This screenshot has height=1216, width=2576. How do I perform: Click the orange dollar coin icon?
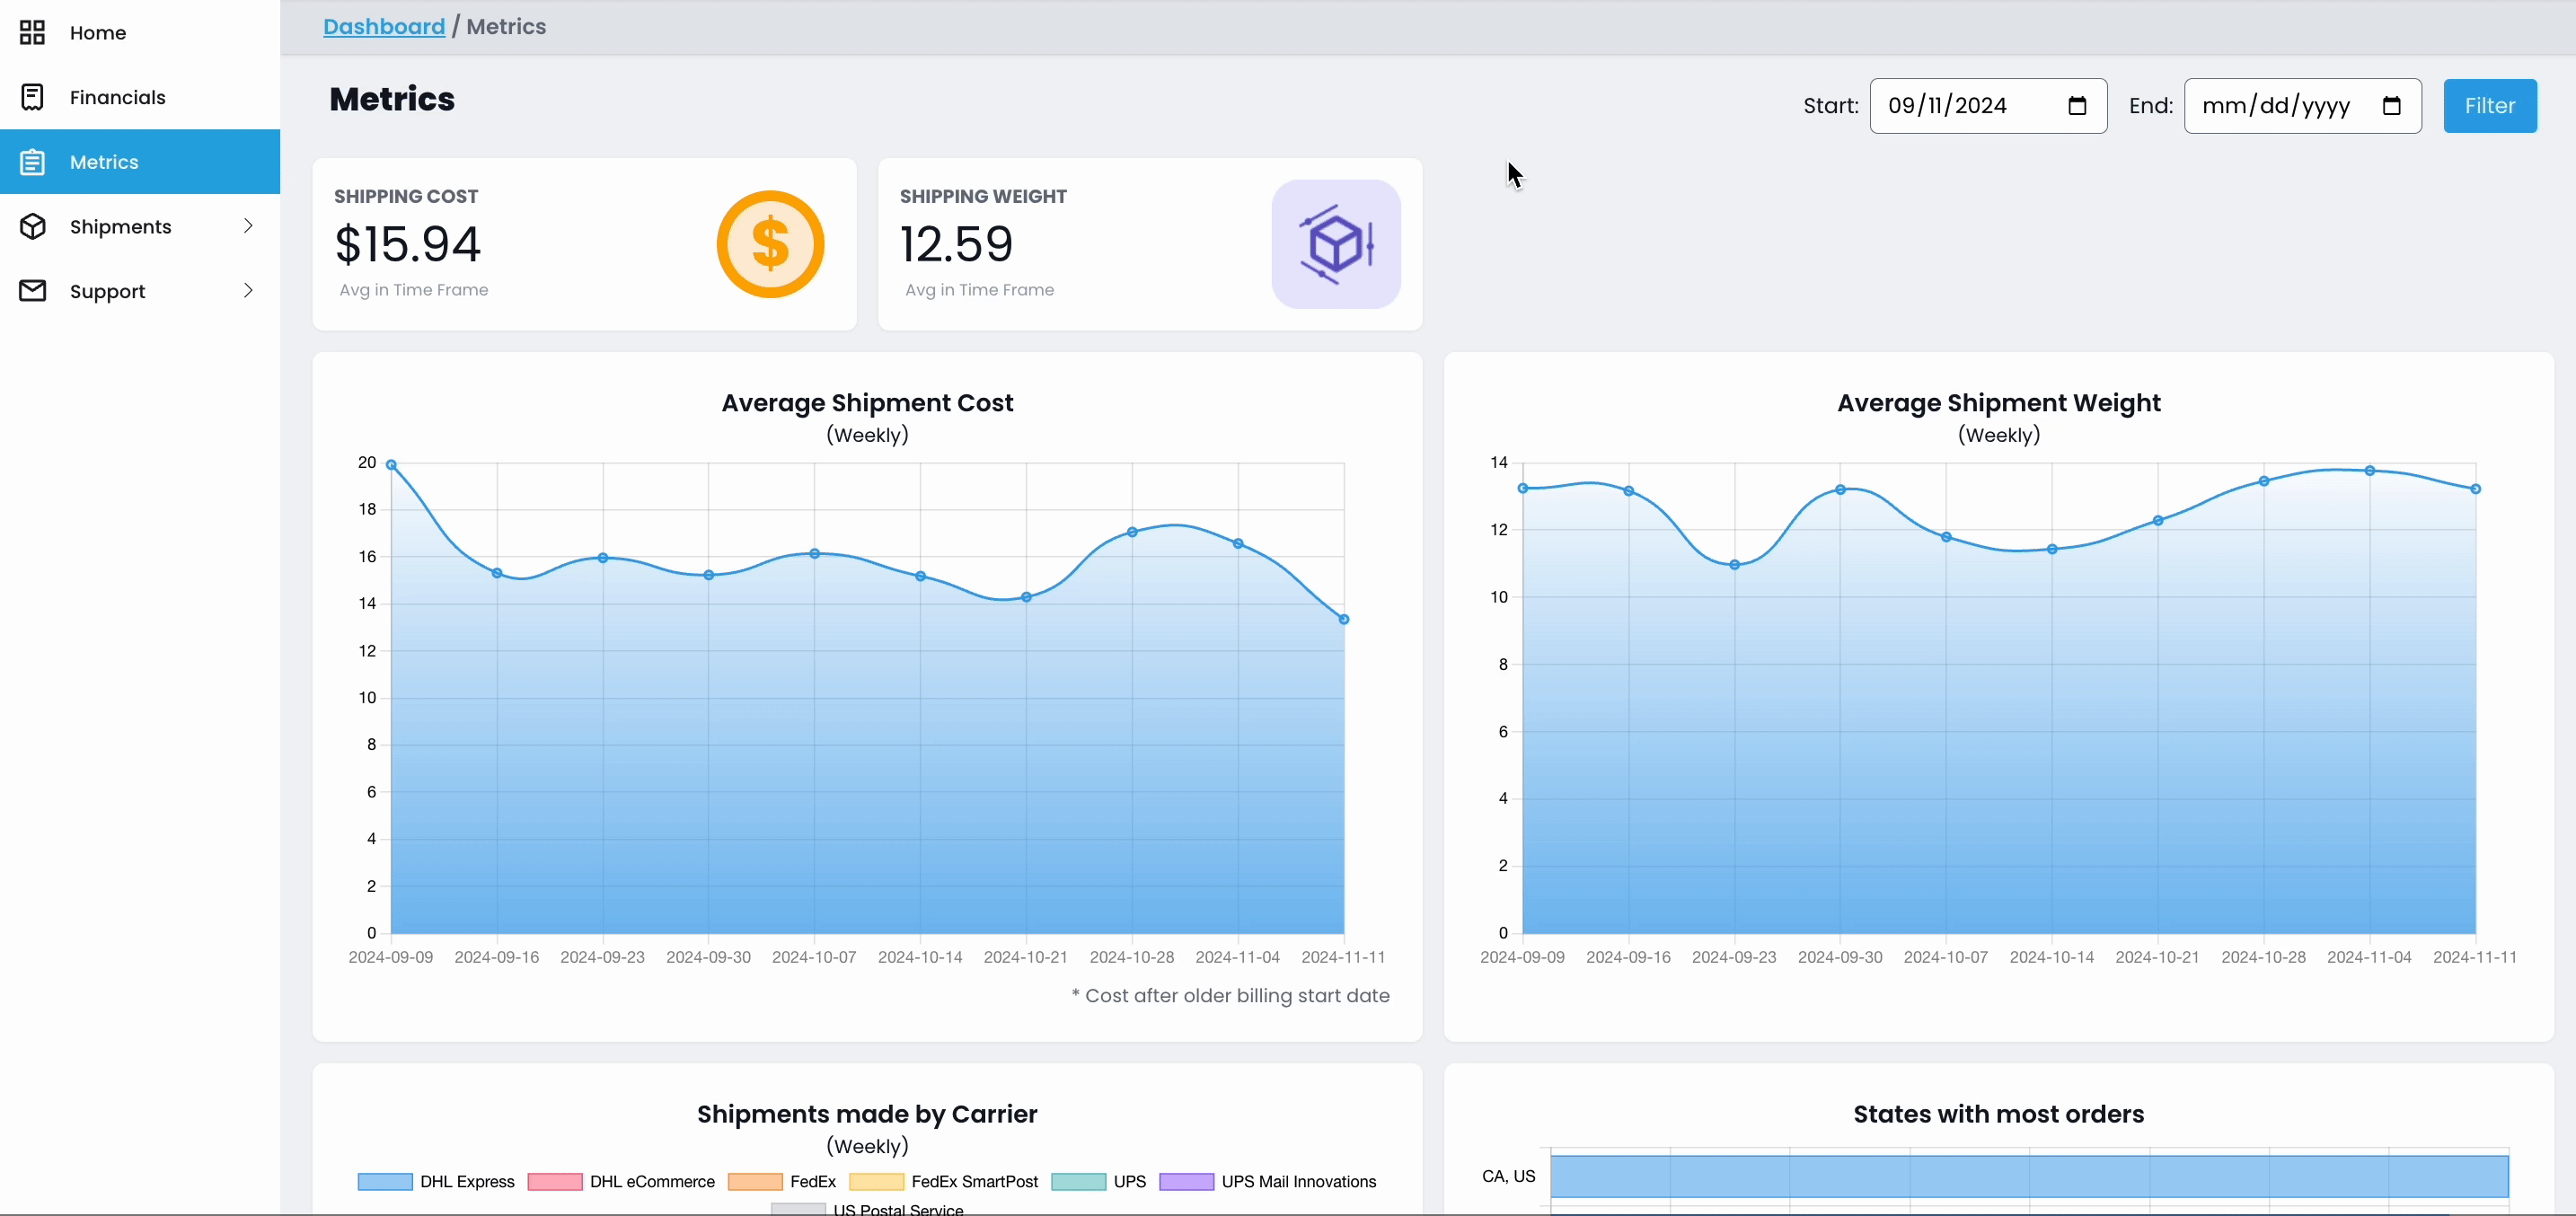[x=770, y=244]
